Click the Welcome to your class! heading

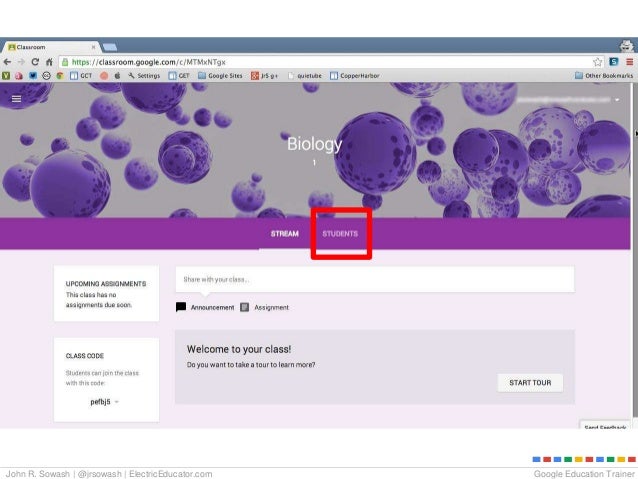click(x=239, y=349)
